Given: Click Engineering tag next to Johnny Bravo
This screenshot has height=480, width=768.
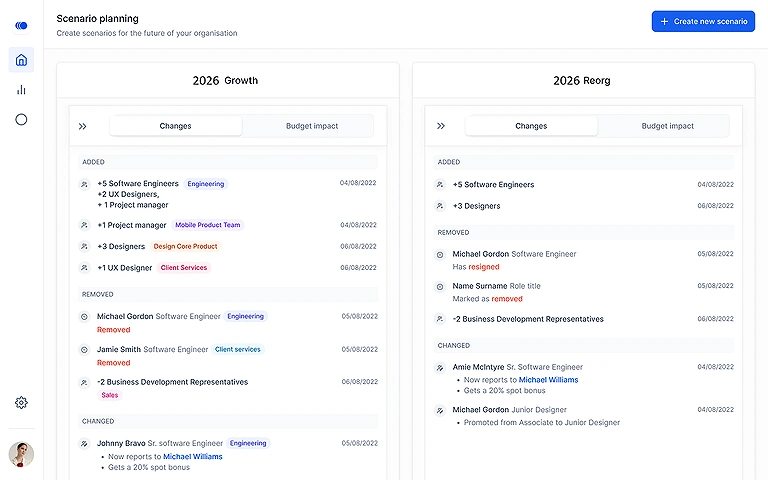Looking at the screenshot, I should pyautogui.click(x=248, y=443).
